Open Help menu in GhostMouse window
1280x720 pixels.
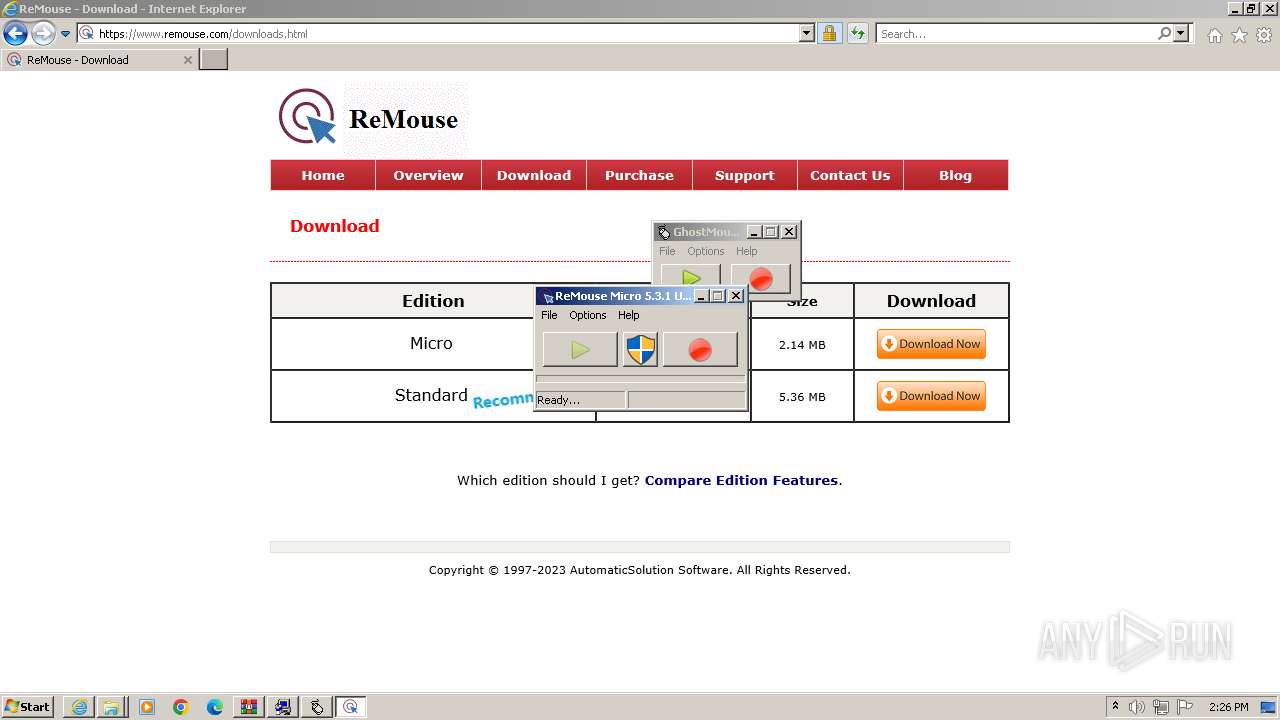click(x=747, y=251)
